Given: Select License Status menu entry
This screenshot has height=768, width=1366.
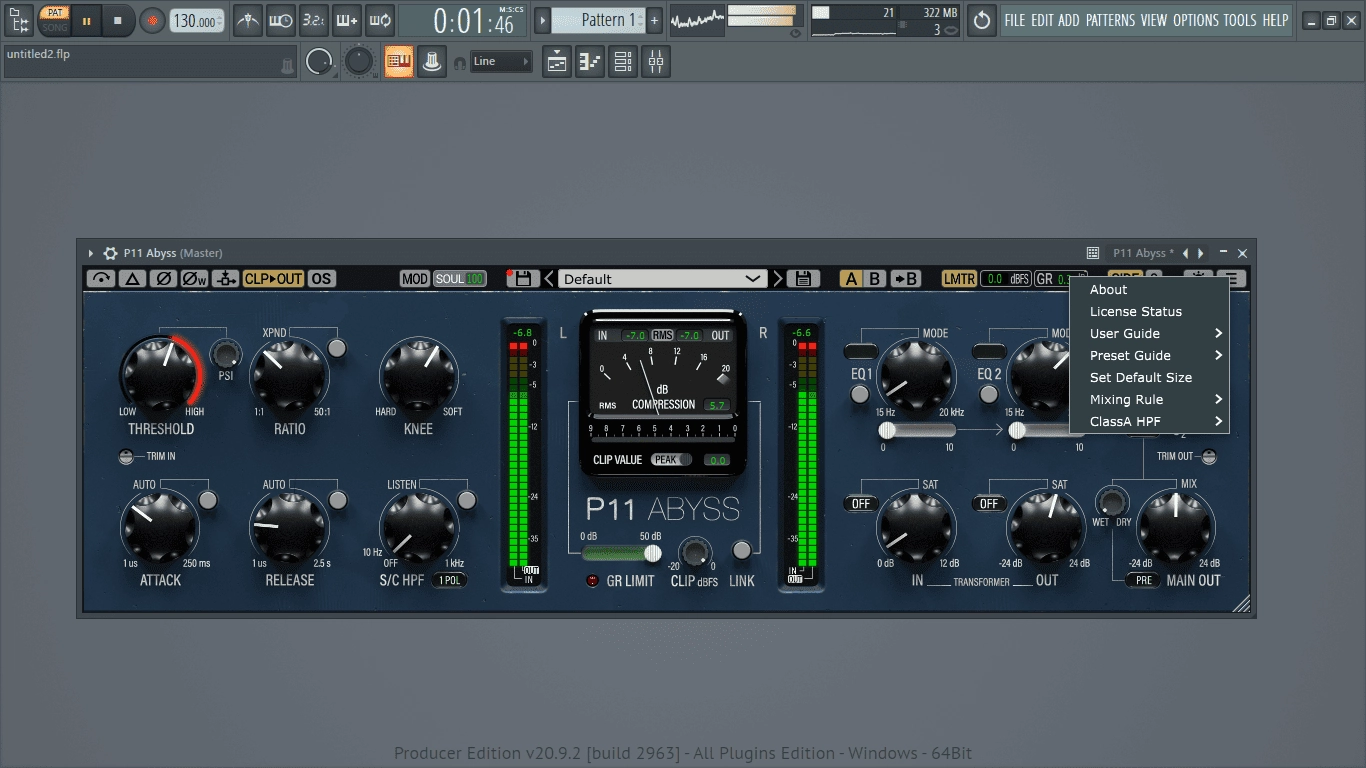Looking at the screenshot, I should click(1149, 312).
